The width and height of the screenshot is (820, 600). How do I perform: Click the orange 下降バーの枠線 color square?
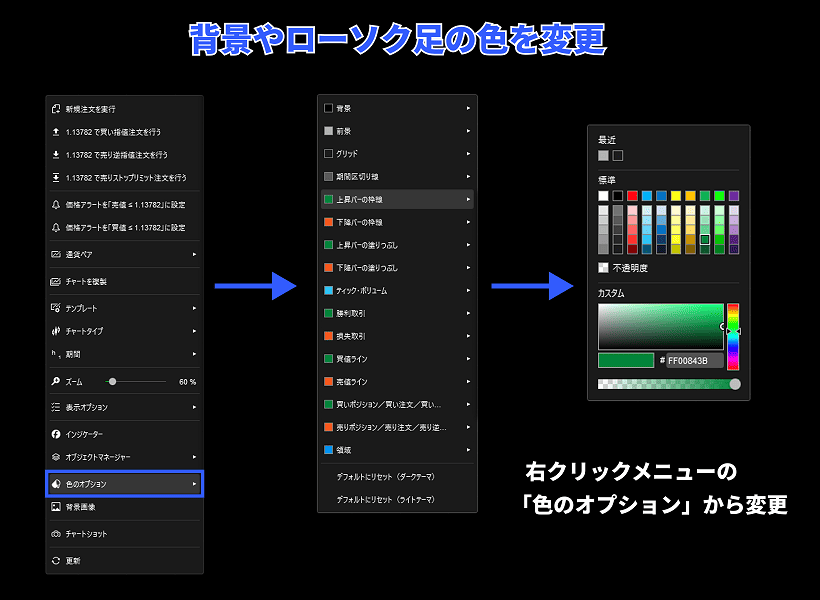328,222
